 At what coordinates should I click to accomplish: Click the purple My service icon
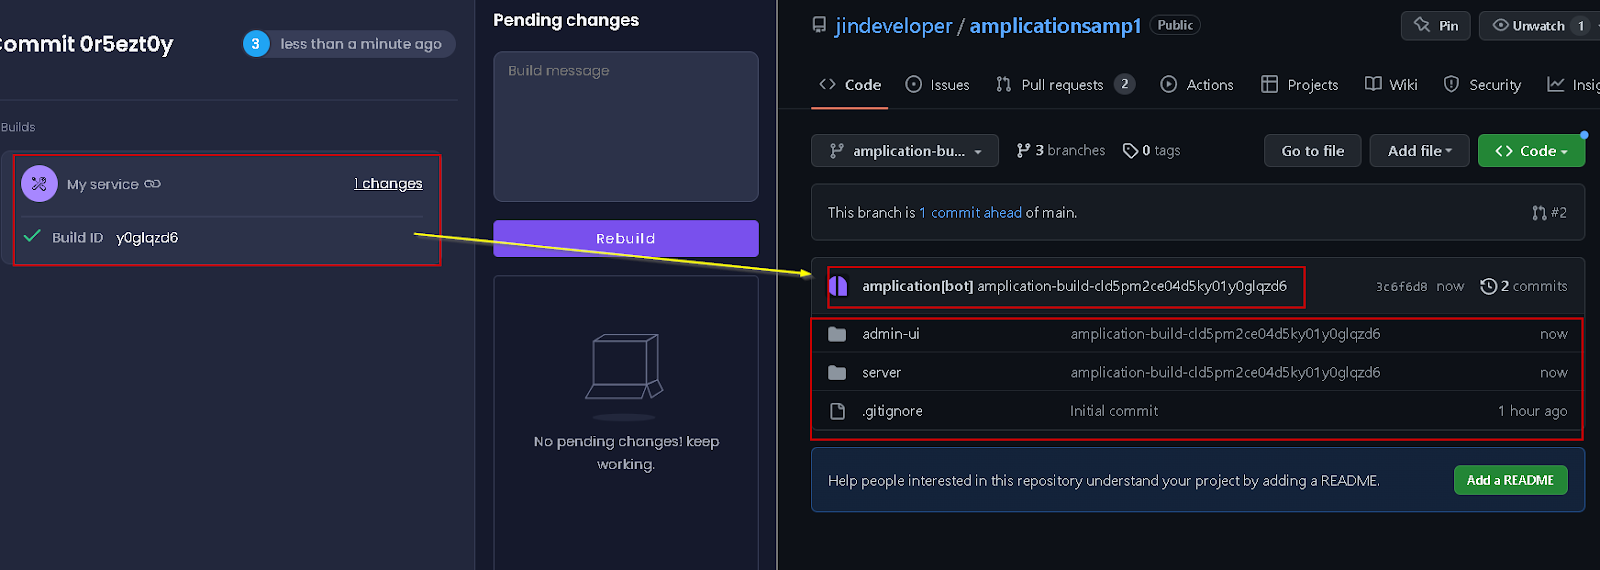pos(39,184)
